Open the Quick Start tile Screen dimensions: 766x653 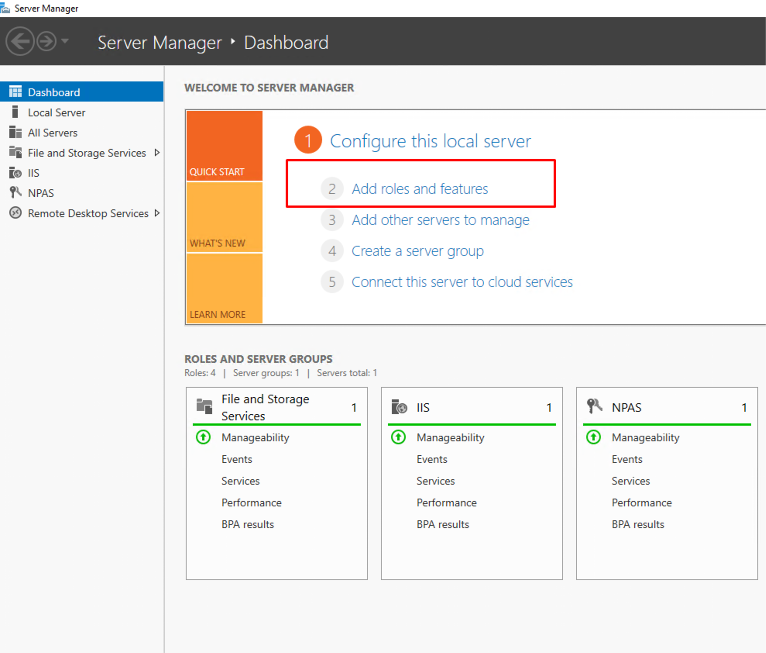pos(225,146)
